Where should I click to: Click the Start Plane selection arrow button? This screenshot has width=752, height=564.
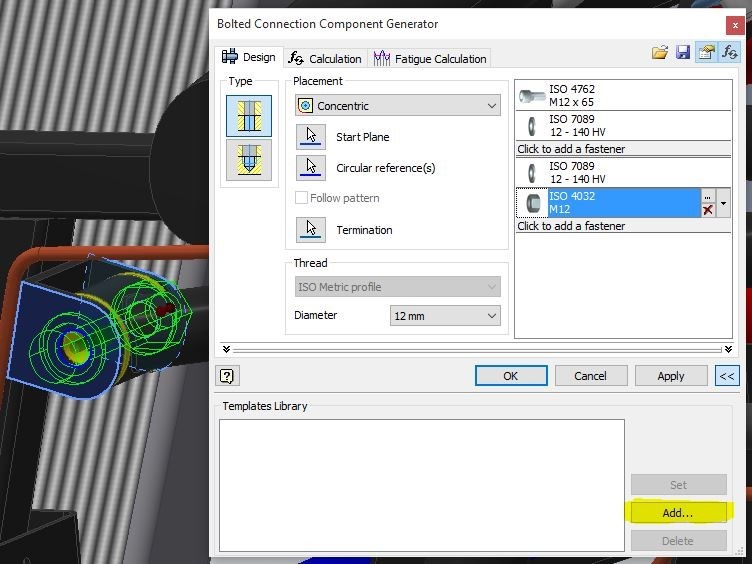(311, 137)
